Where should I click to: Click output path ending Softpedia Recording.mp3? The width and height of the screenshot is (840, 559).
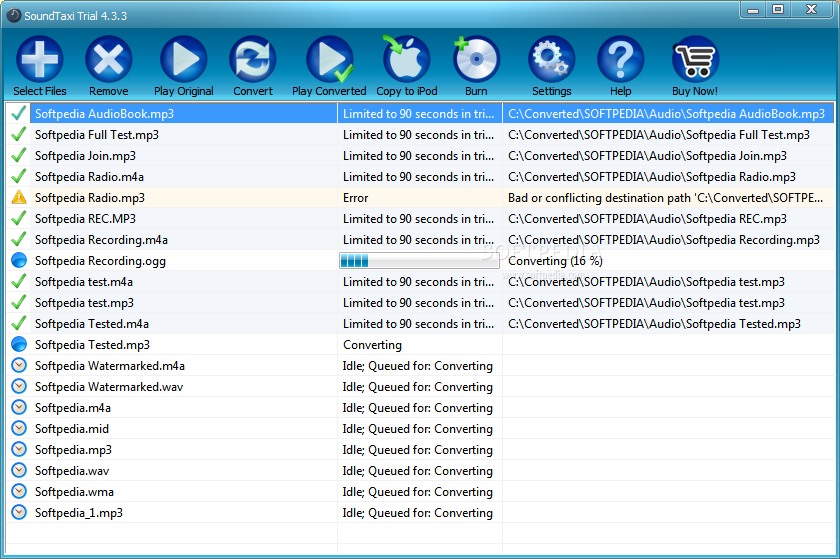(x=664, y=240)
